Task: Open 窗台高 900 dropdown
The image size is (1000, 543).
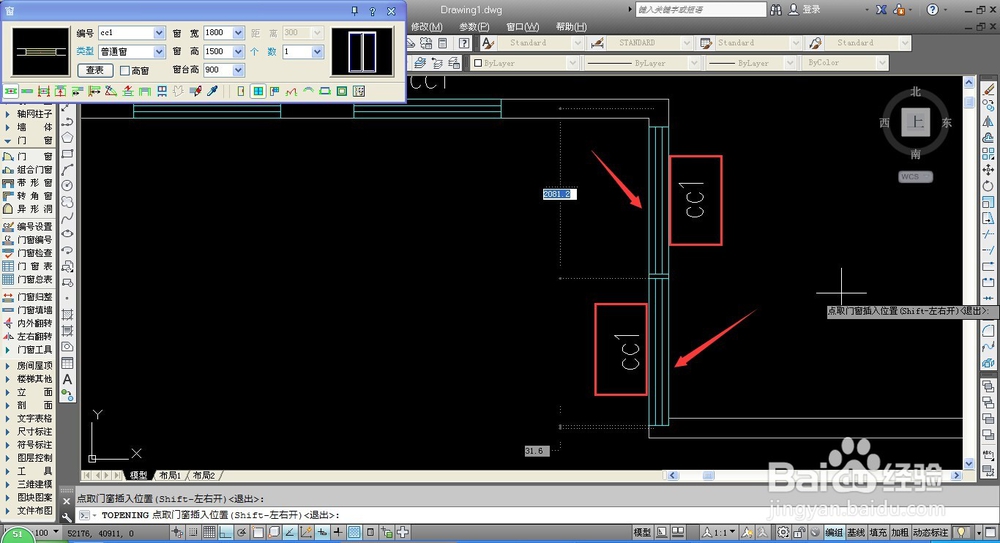Action: 238,70
